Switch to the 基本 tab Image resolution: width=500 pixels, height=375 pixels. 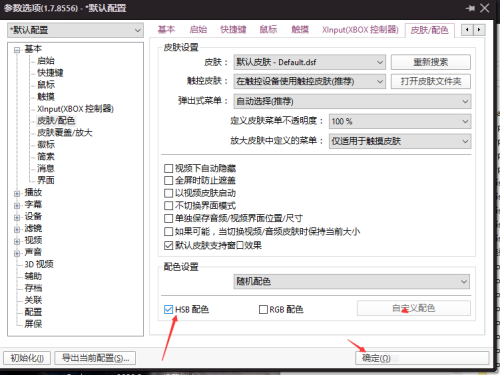click(x=166, y=30)
